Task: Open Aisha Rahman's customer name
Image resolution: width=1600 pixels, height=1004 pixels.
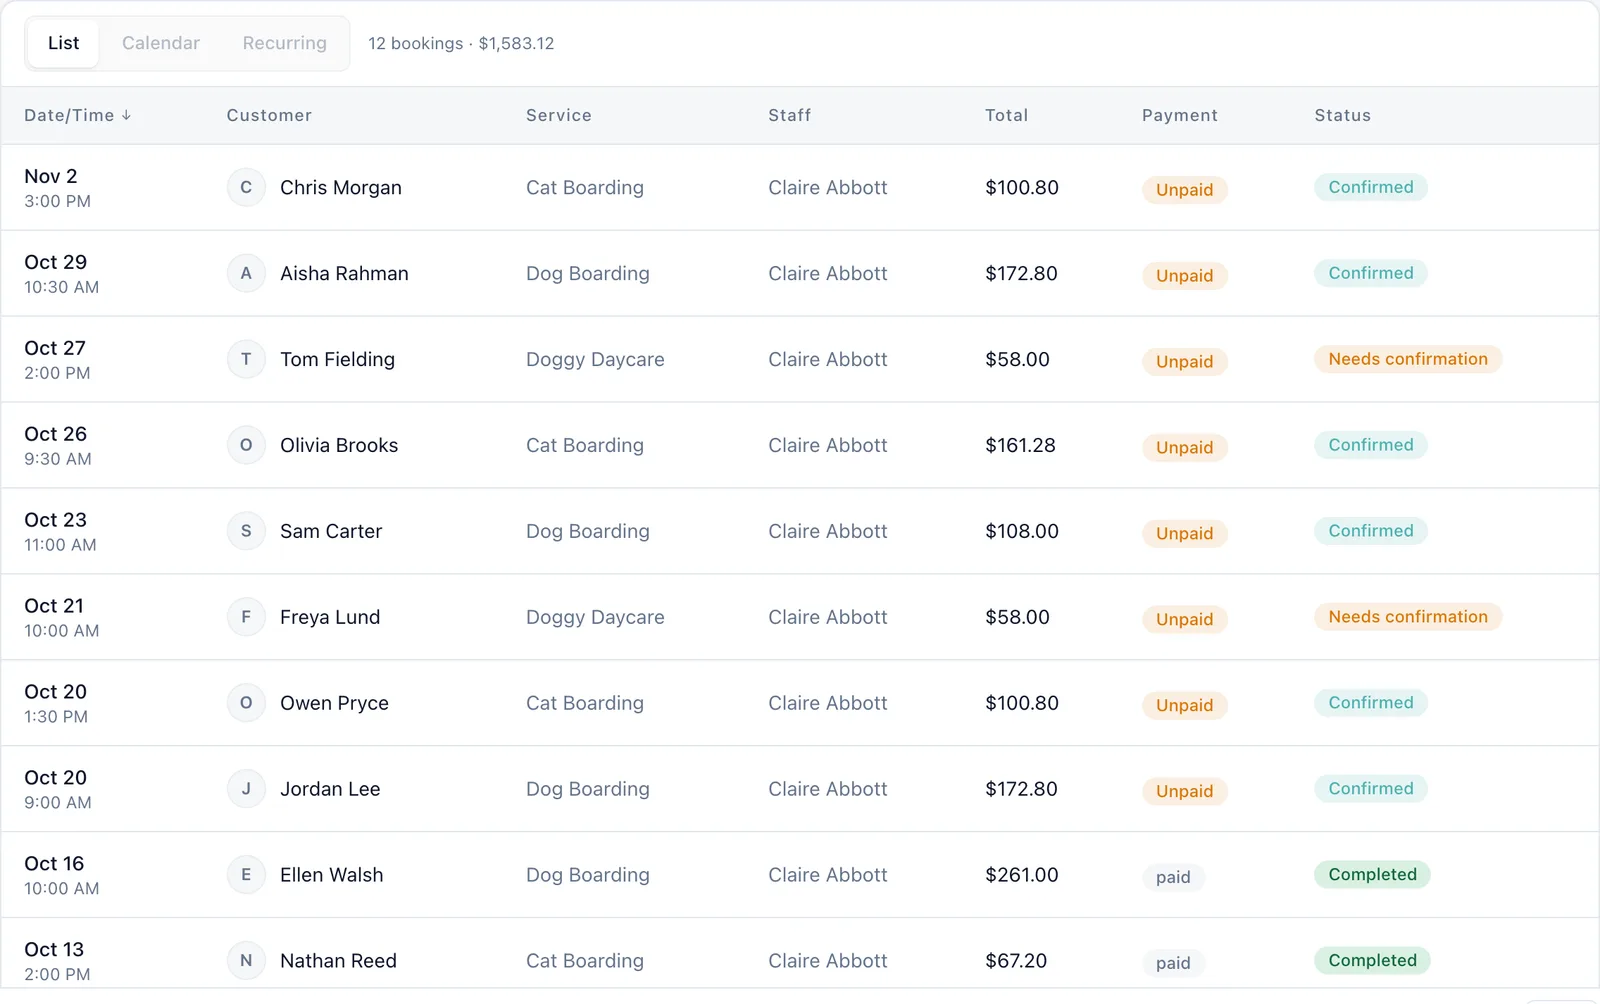Action: pos(344,273)
